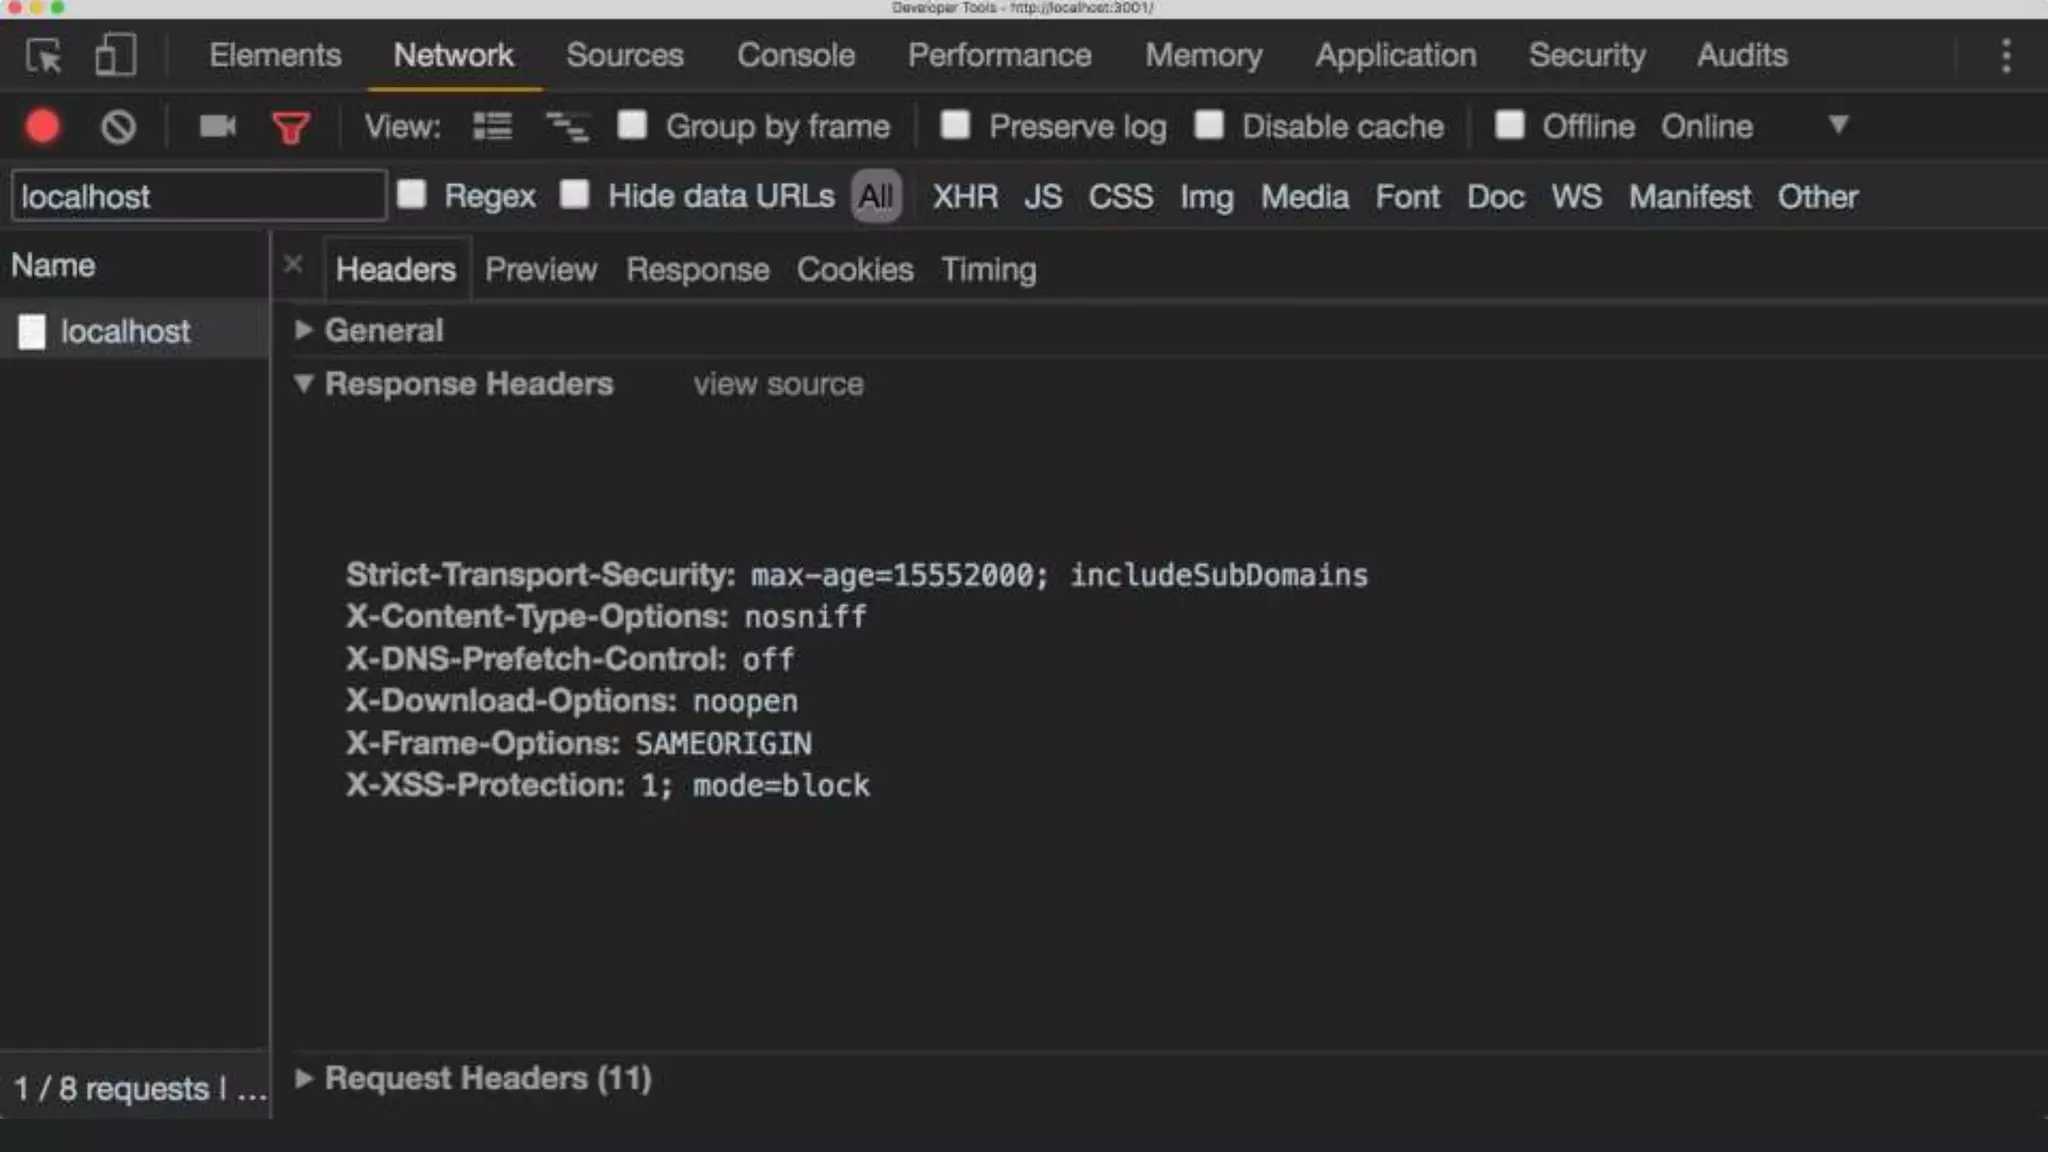Enable the Preserve log checkbox
2048x1152 pixels.
pos(955,125)
